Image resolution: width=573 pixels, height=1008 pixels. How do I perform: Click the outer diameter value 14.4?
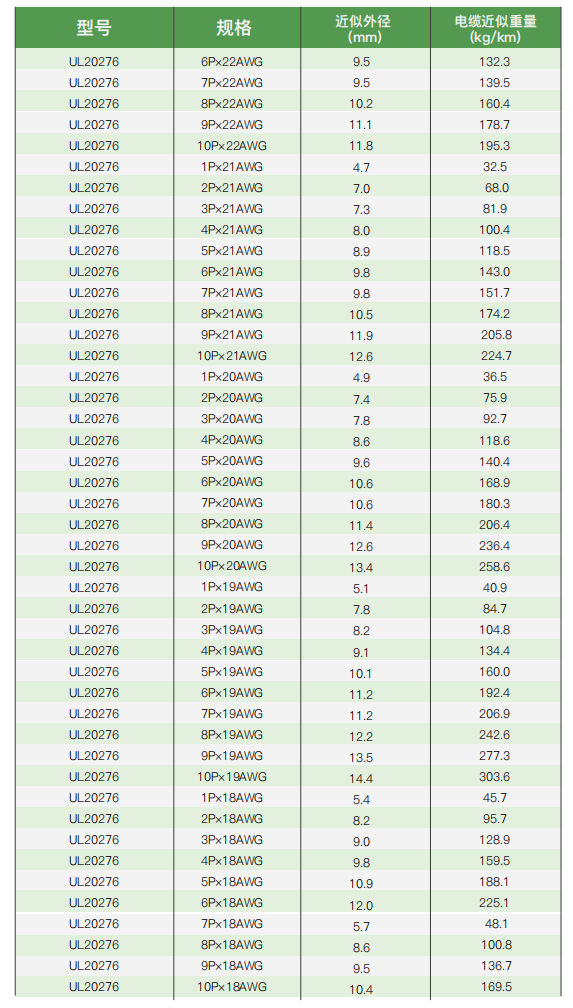pos(361,778)
